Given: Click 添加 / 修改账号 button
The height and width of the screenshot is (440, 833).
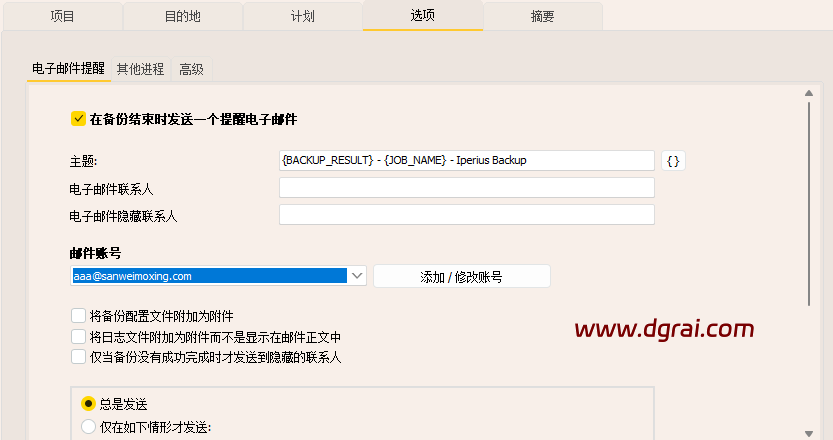Looking at the screenshot, I should point(461,277).
